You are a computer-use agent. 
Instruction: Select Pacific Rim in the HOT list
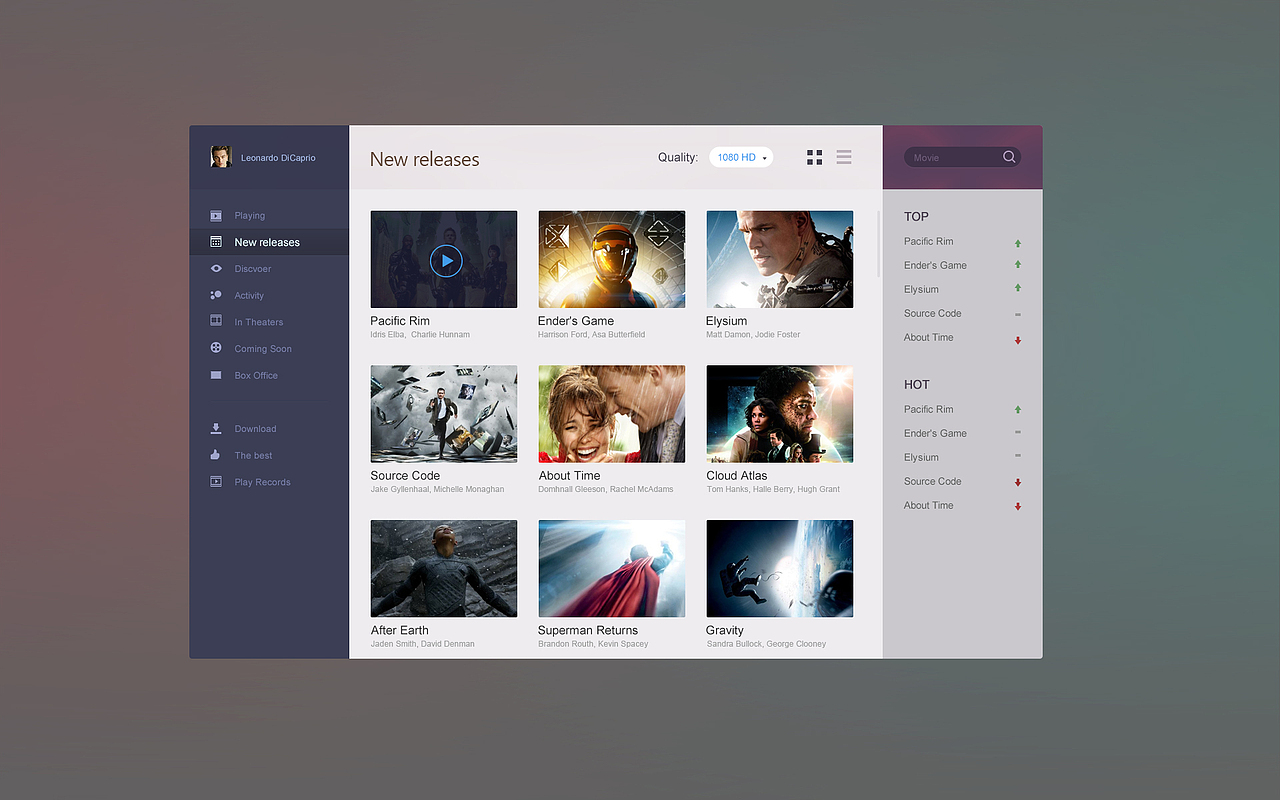pos(929,409)
